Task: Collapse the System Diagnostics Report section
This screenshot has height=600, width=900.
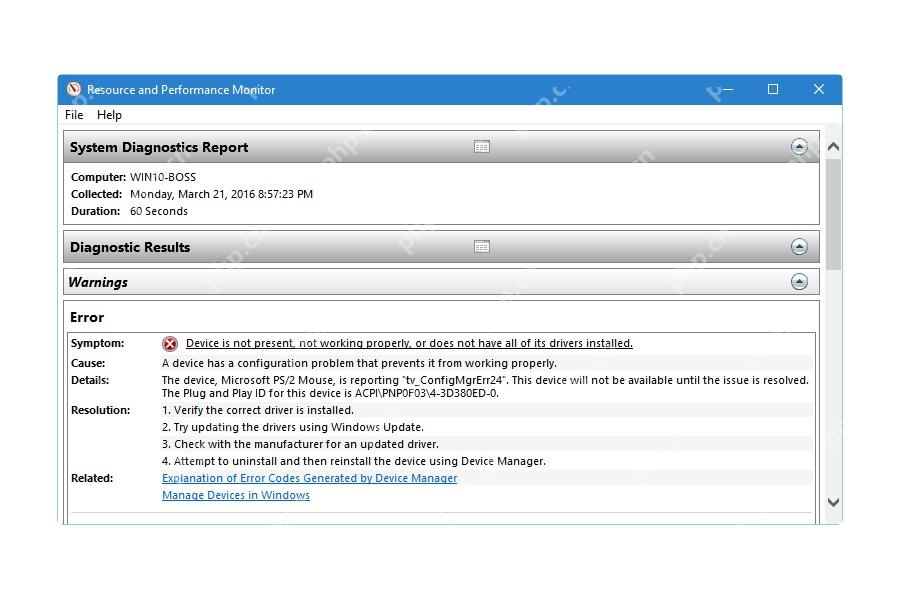Action: pos(799,147)
